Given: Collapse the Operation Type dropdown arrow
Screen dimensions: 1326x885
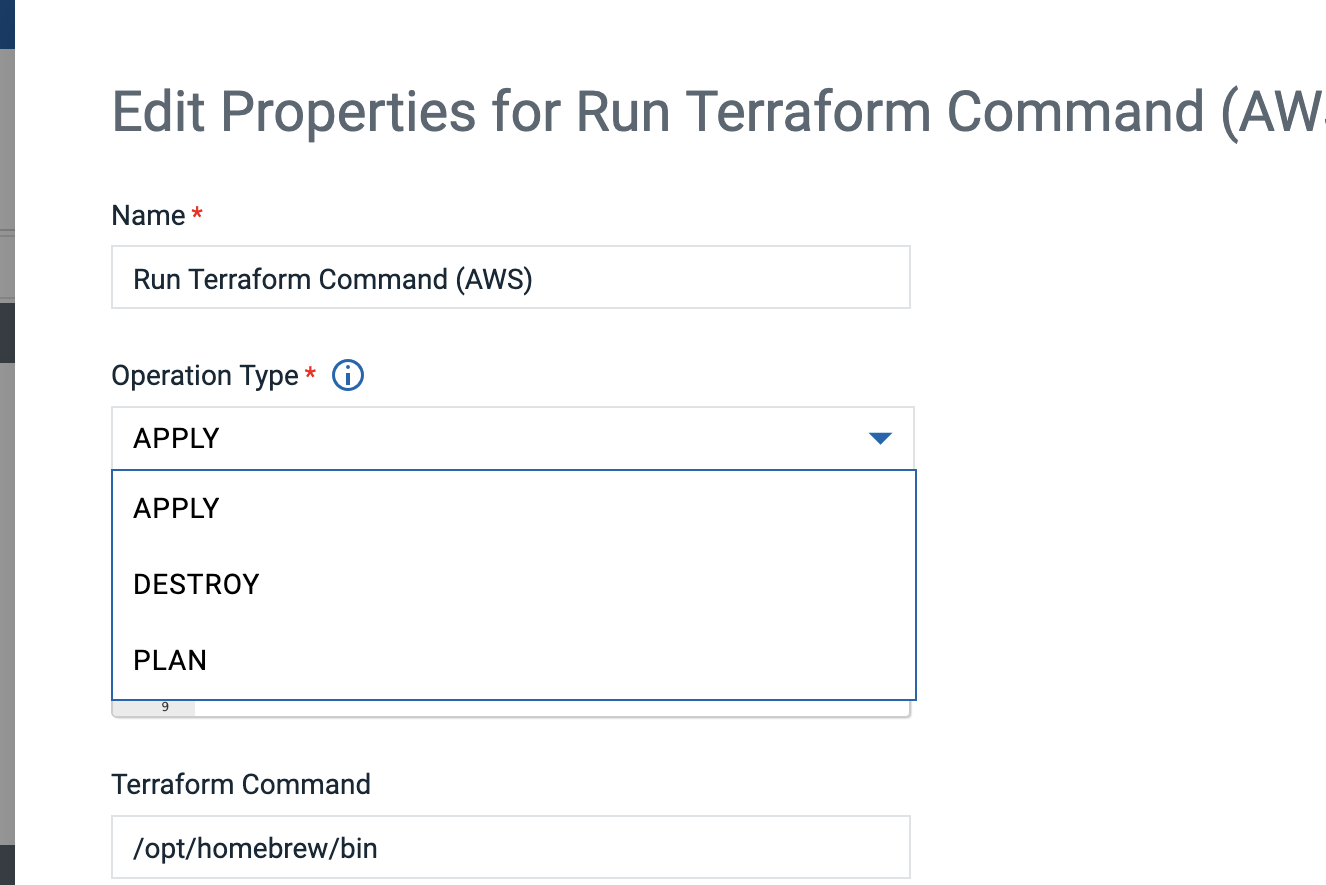Looking at the screenshot, I should (x=880, y=438).
